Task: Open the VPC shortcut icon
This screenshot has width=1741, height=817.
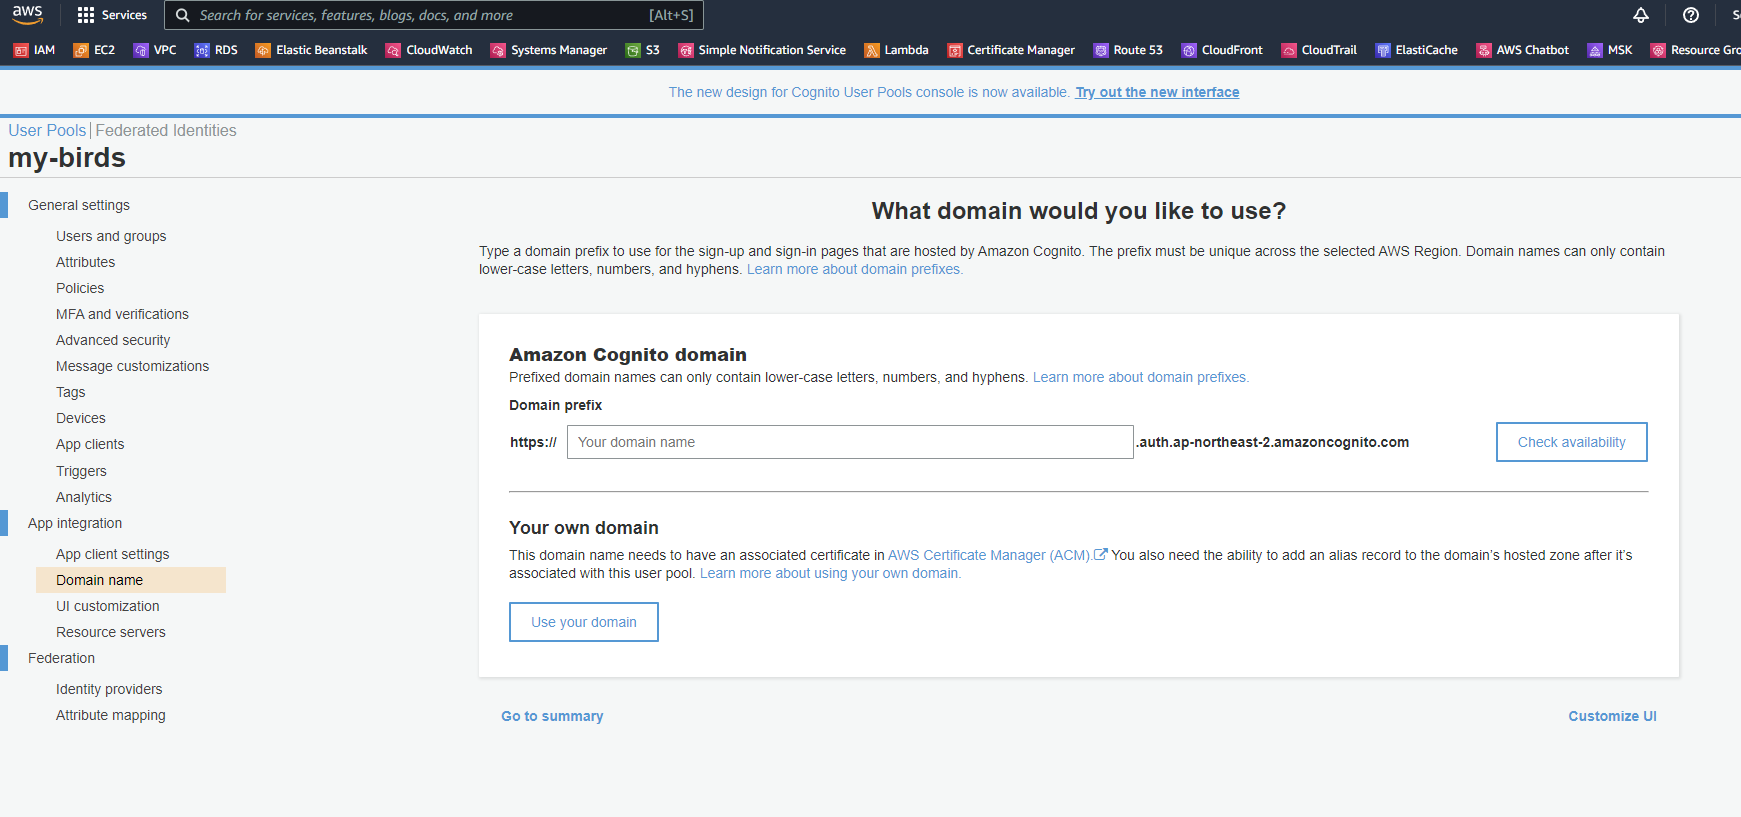Action: pyautogui.click(x=141, y=50)
